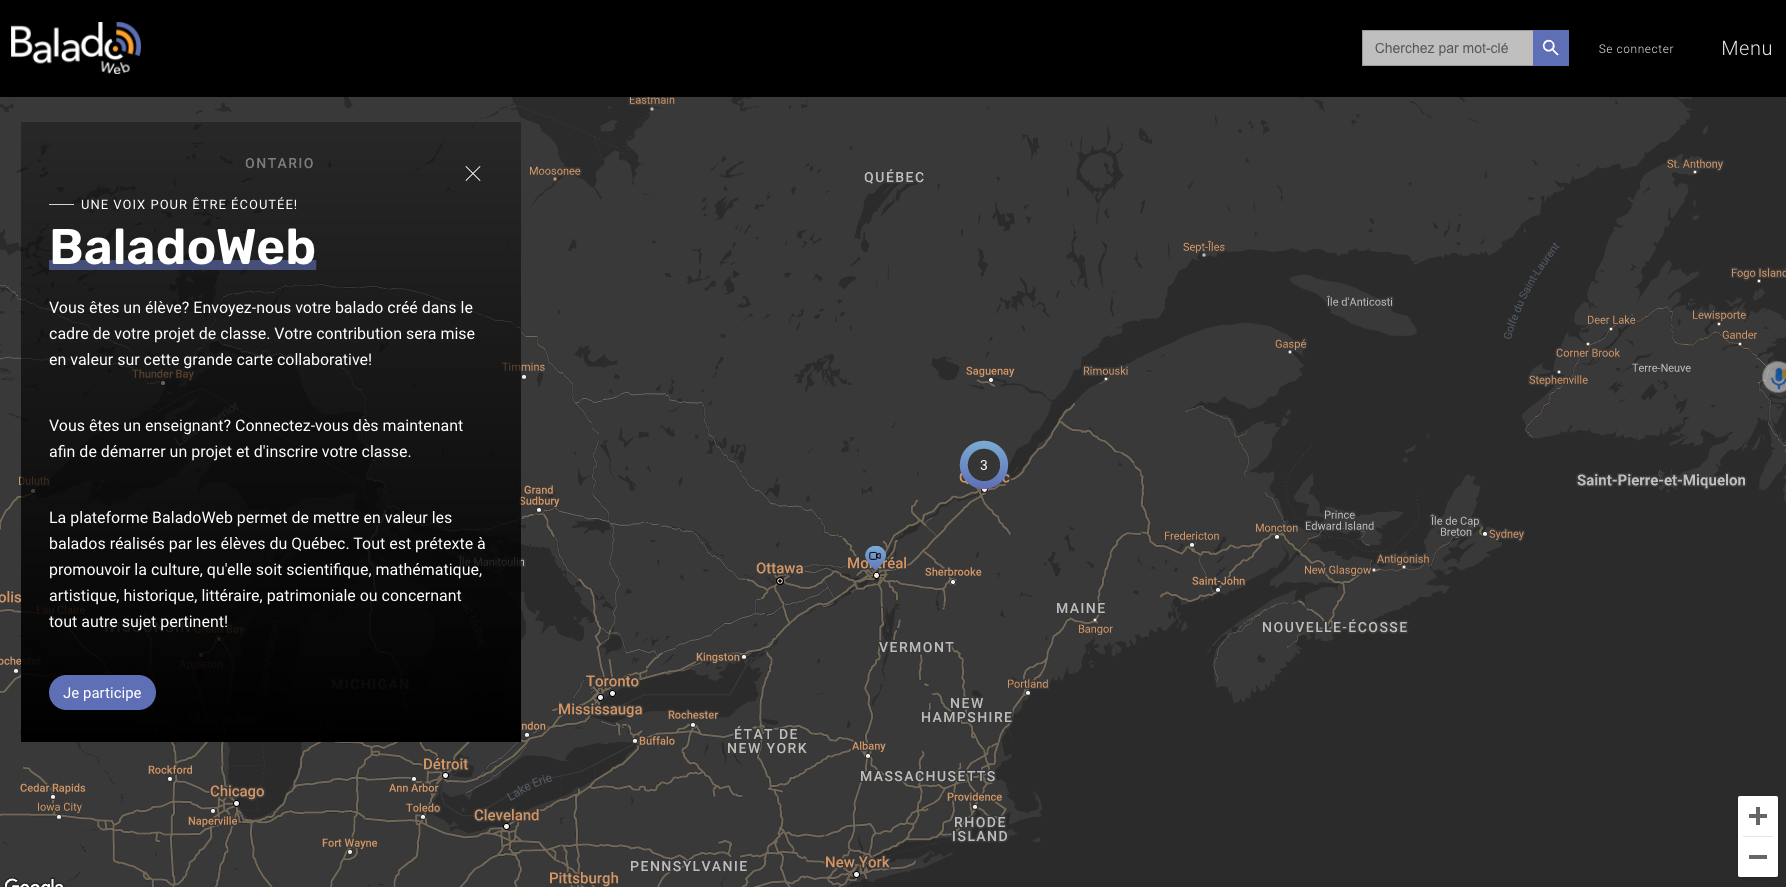Click the Rimouski city label
Viewport: 1786px width, 887px height.
tap(1105, 371)
